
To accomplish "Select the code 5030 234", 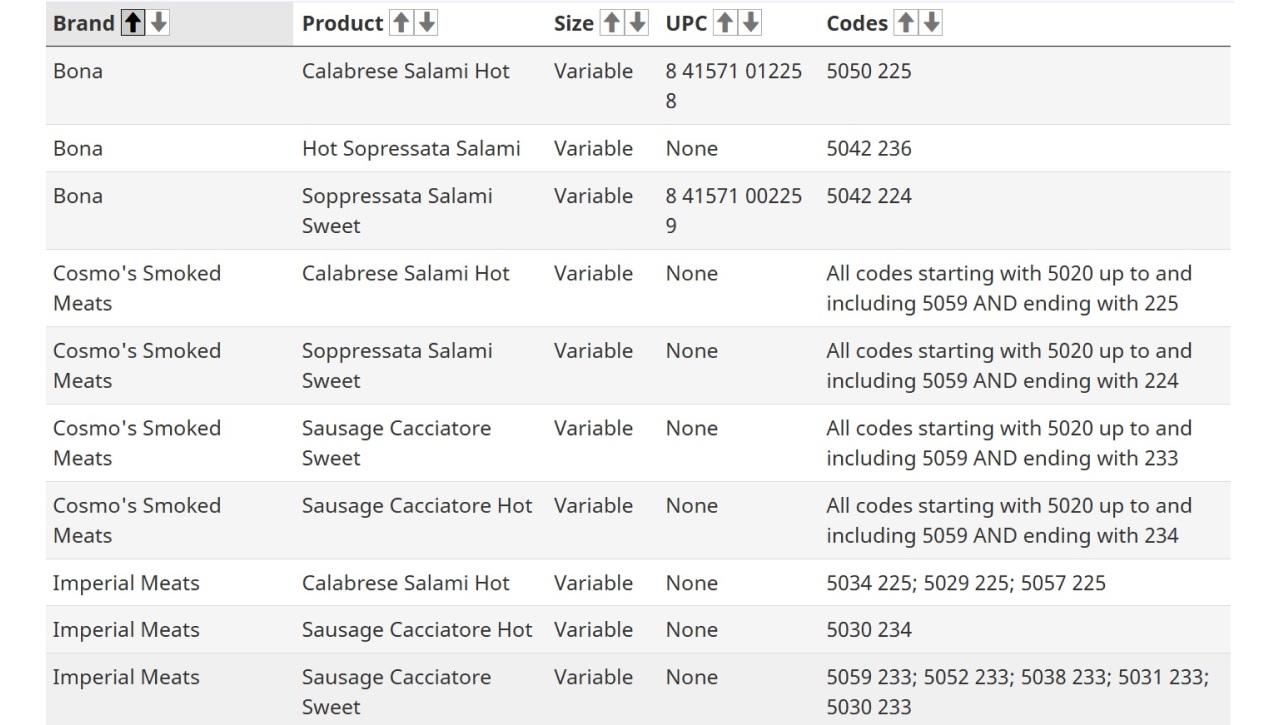I will pyautogui.click(x=869, y=630).
